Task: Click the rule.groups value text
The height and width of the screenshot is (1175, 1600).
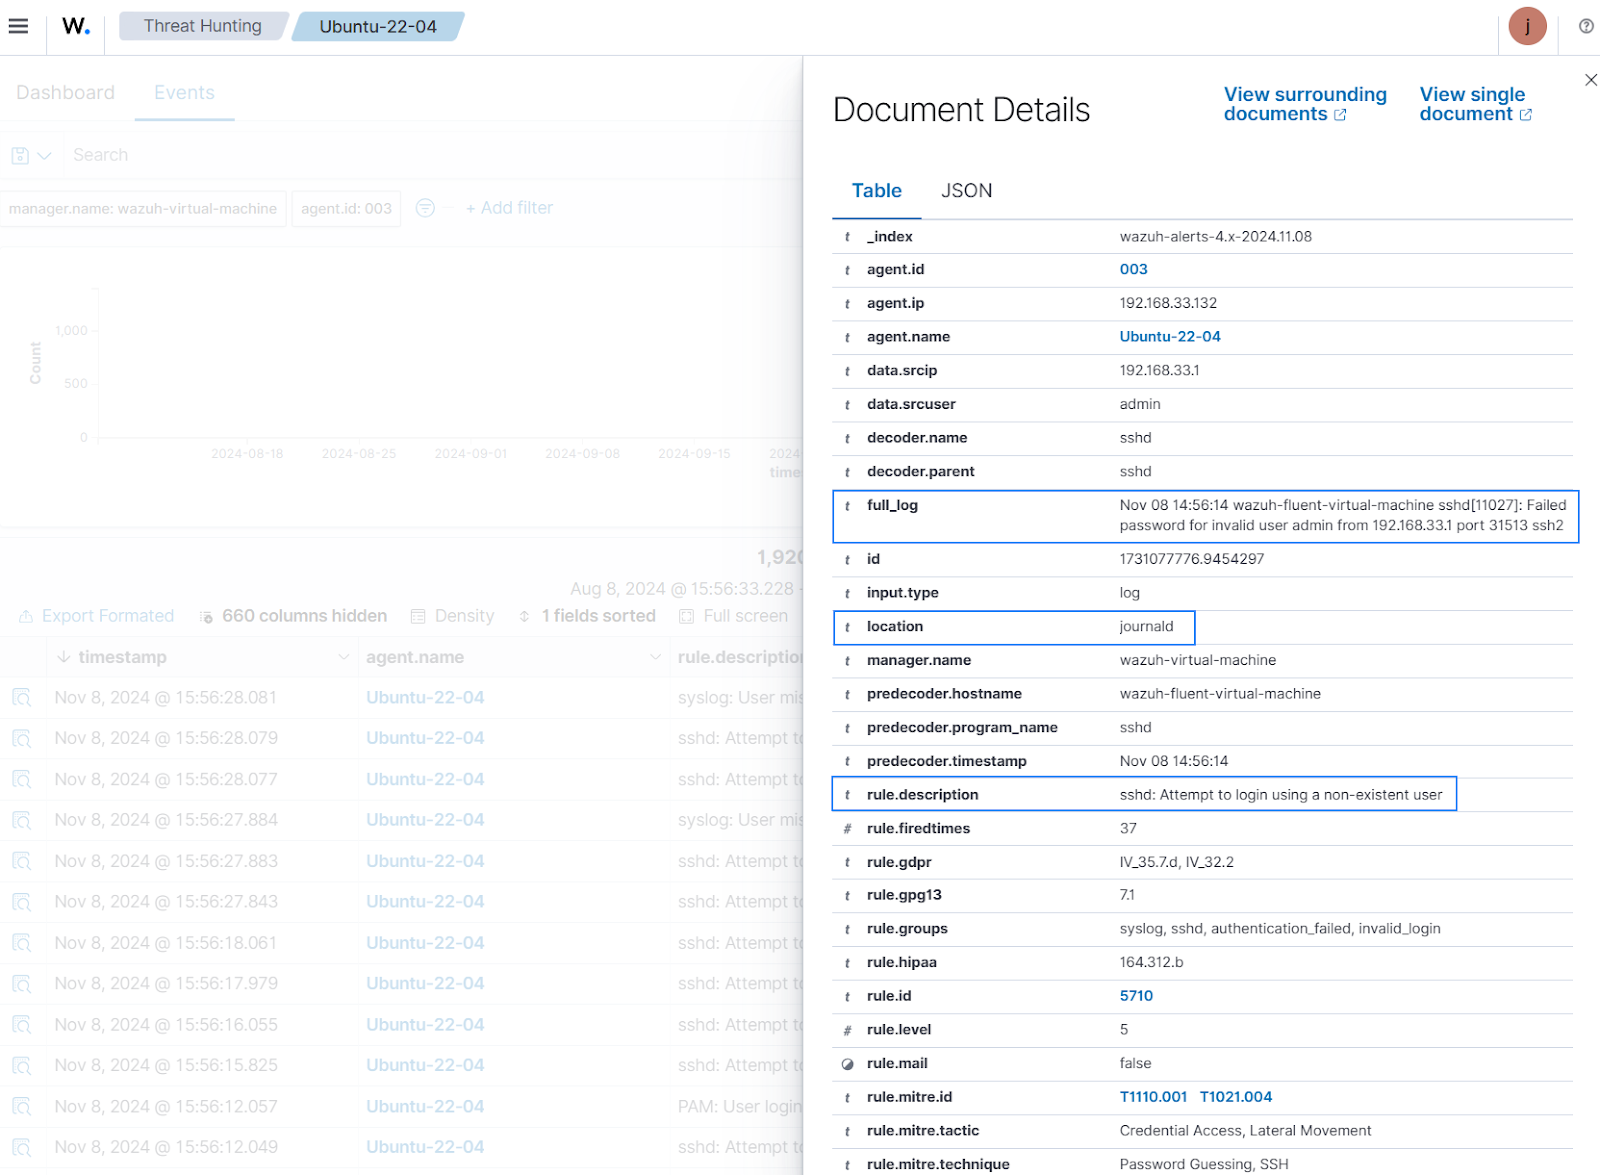Action: (1280, 929)
